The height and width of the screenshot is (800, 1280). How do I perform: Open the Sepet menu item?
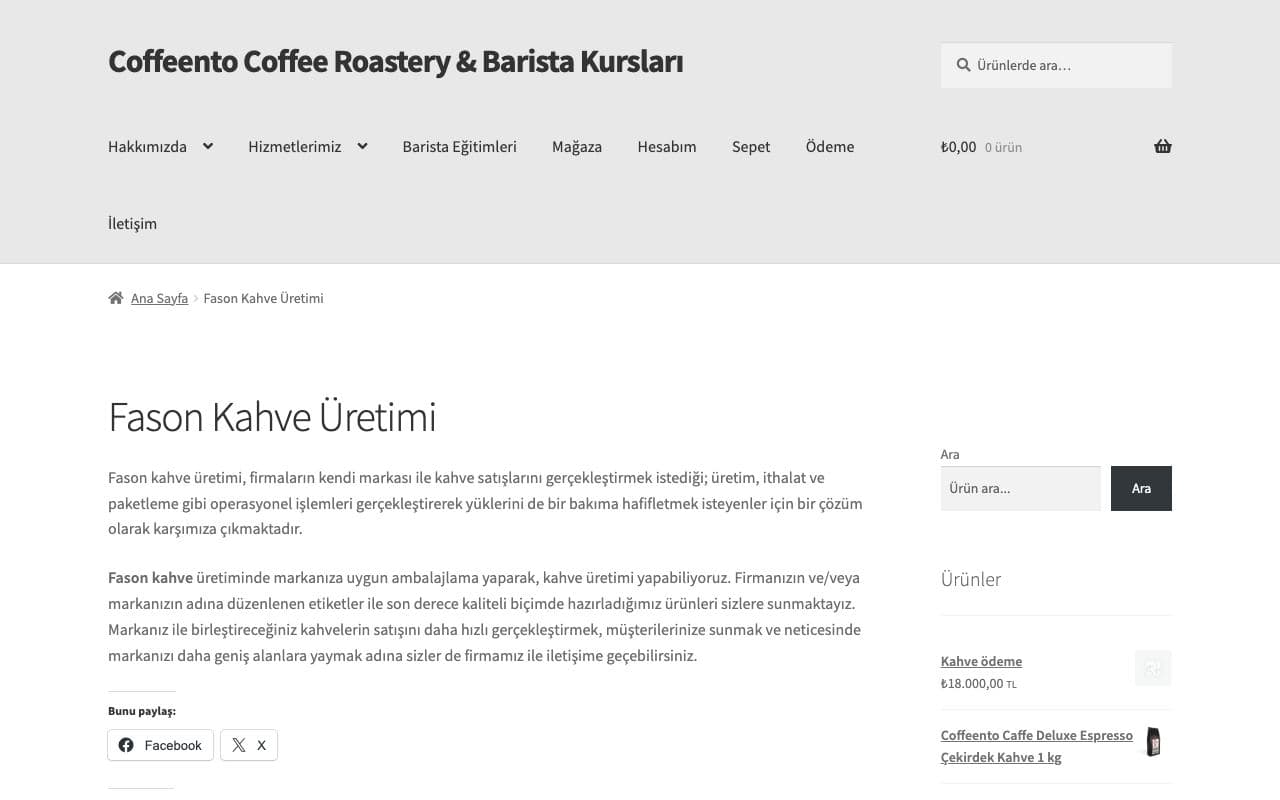pos(751,146)
